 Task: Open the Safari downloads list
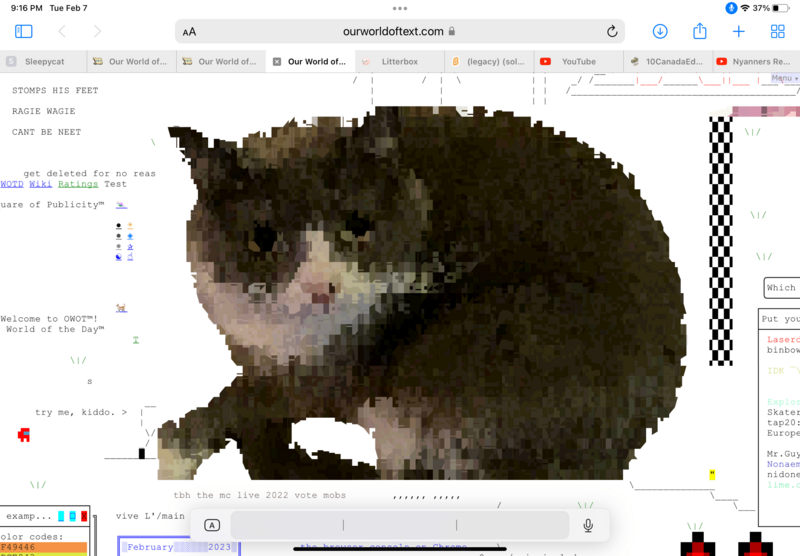(x=660, y=32)
